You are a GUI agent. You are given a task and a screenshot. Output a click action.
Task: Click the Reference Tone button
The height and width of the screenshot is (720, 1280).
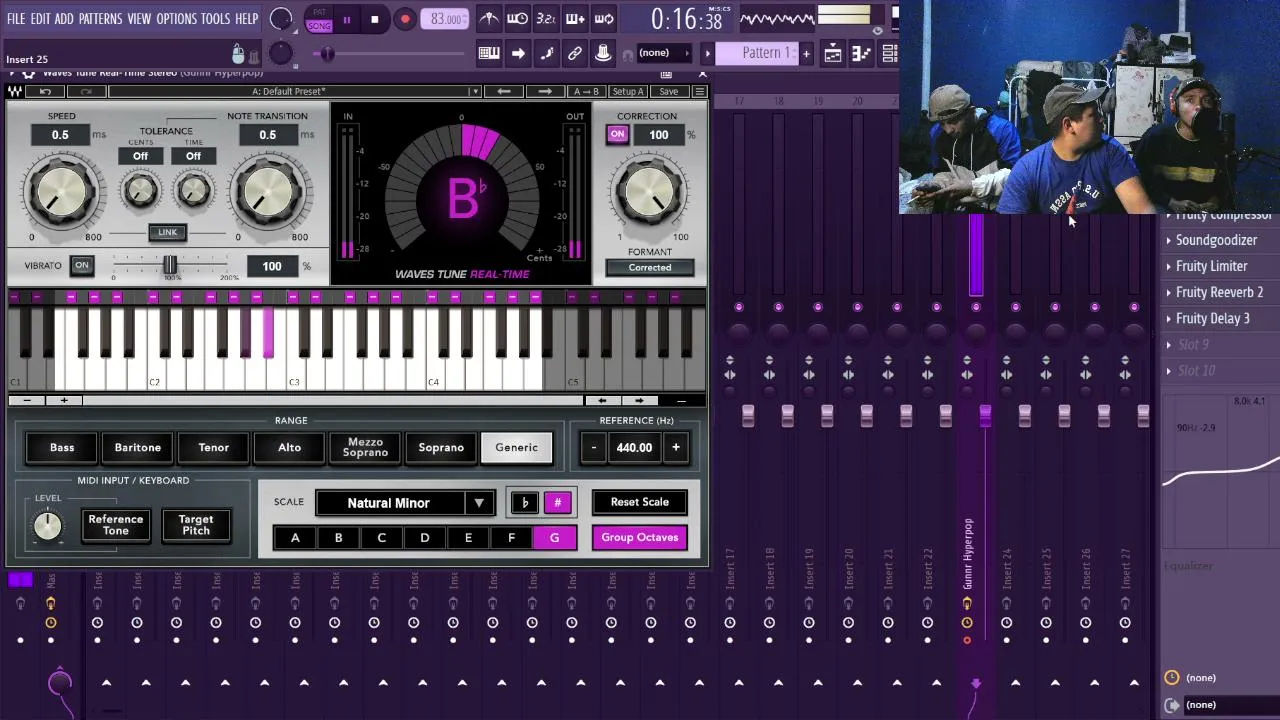(x=116, y=525)
